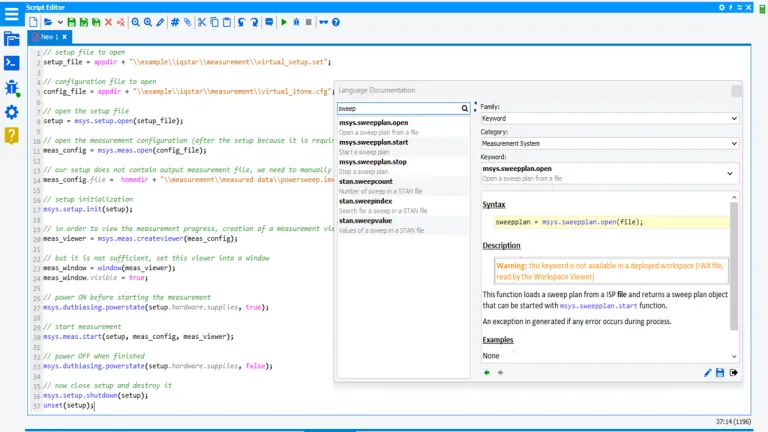The height and width of the screenshot is (432, 768).
Task: Save the current script
Action: (x=72, y=22)
